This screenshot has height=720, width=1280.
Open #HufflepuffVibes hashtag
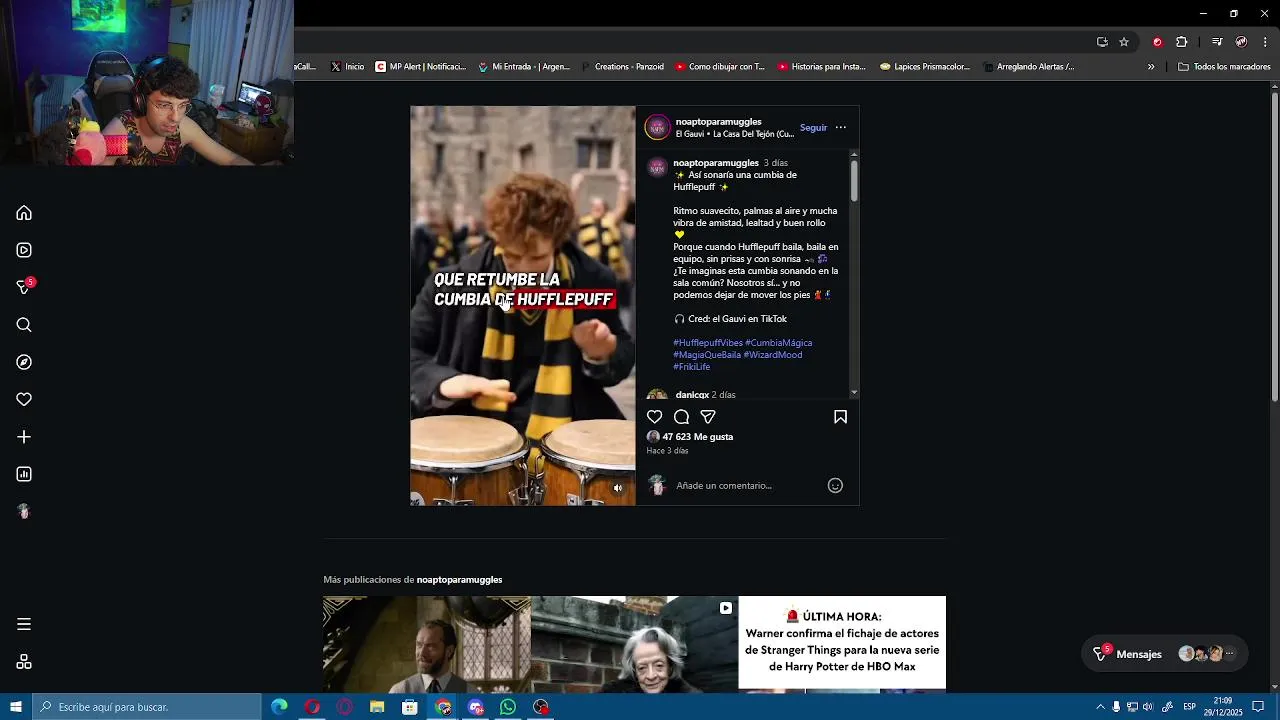point(708,343)
